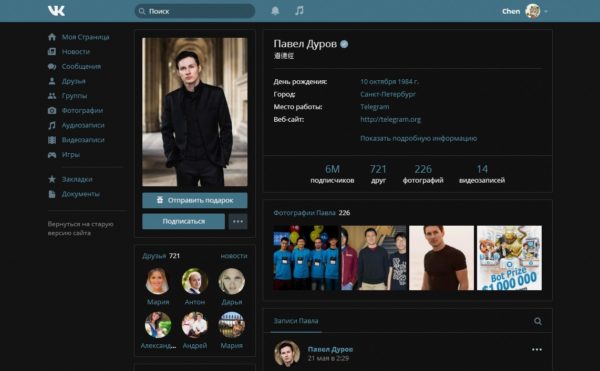Go to Фотографии via its camera icon

(x=52, y=111)
